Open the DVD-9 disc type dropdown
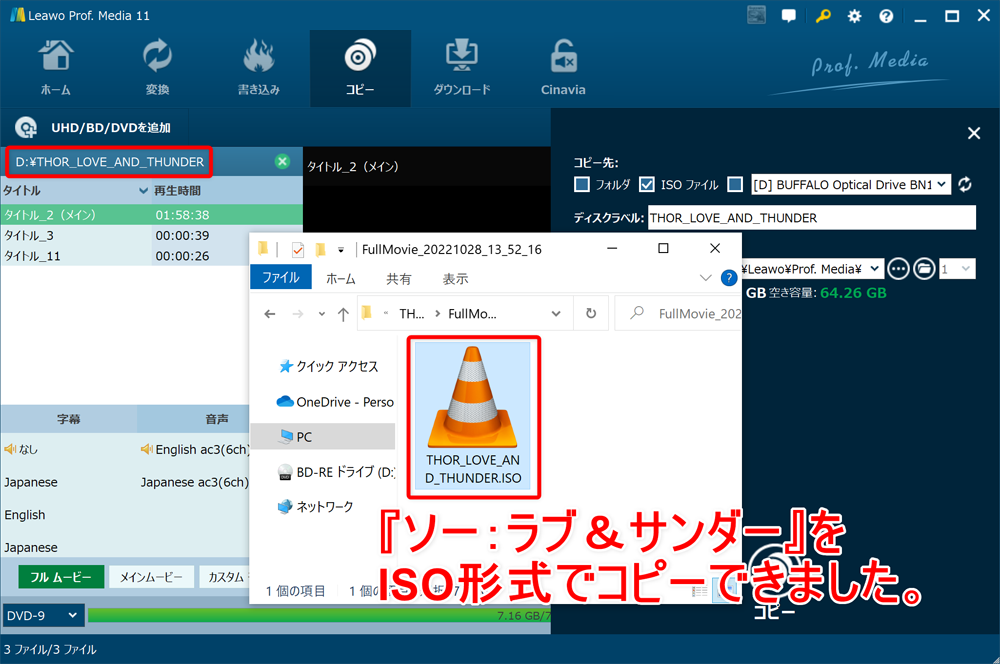 point(43,616)
